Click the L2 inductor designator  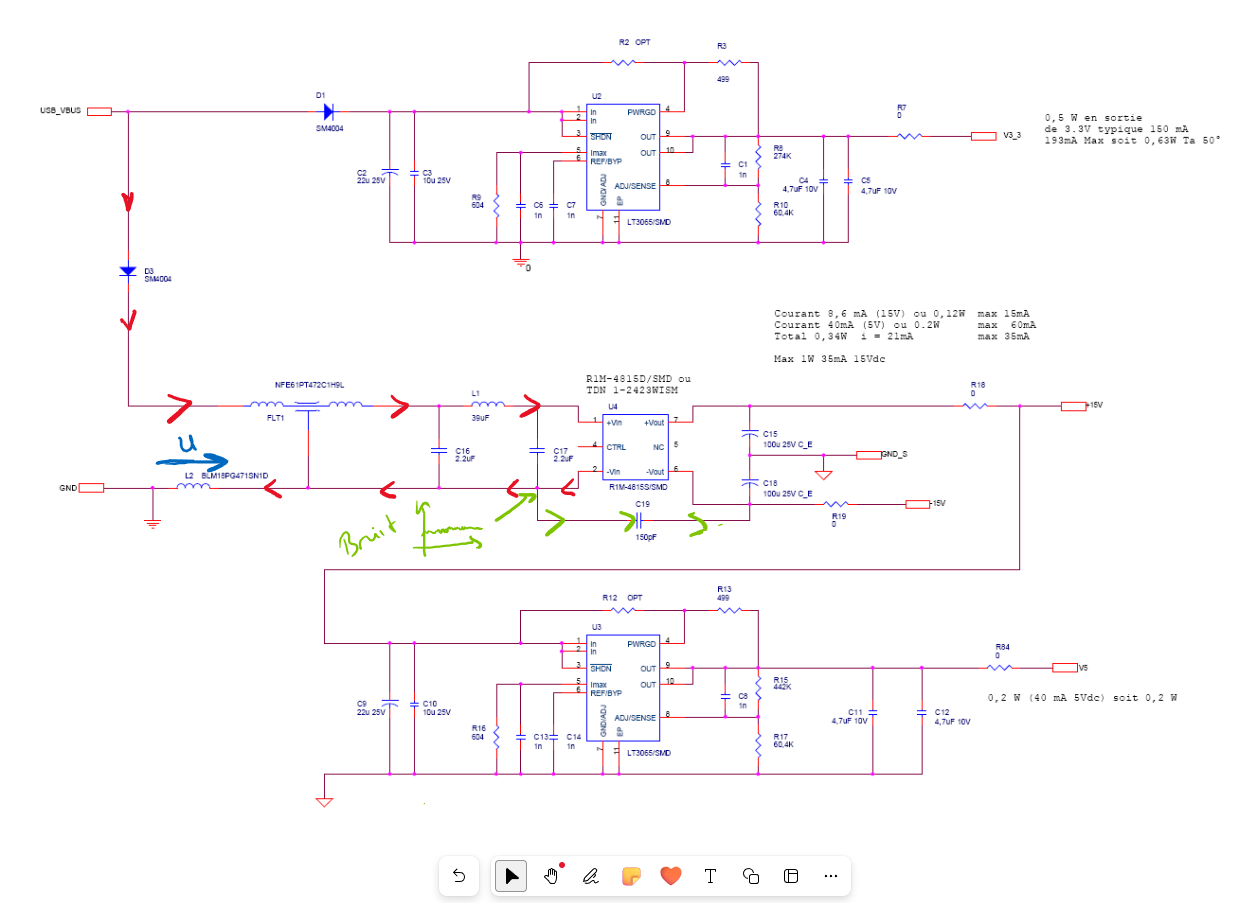click(x=189, y=475)
